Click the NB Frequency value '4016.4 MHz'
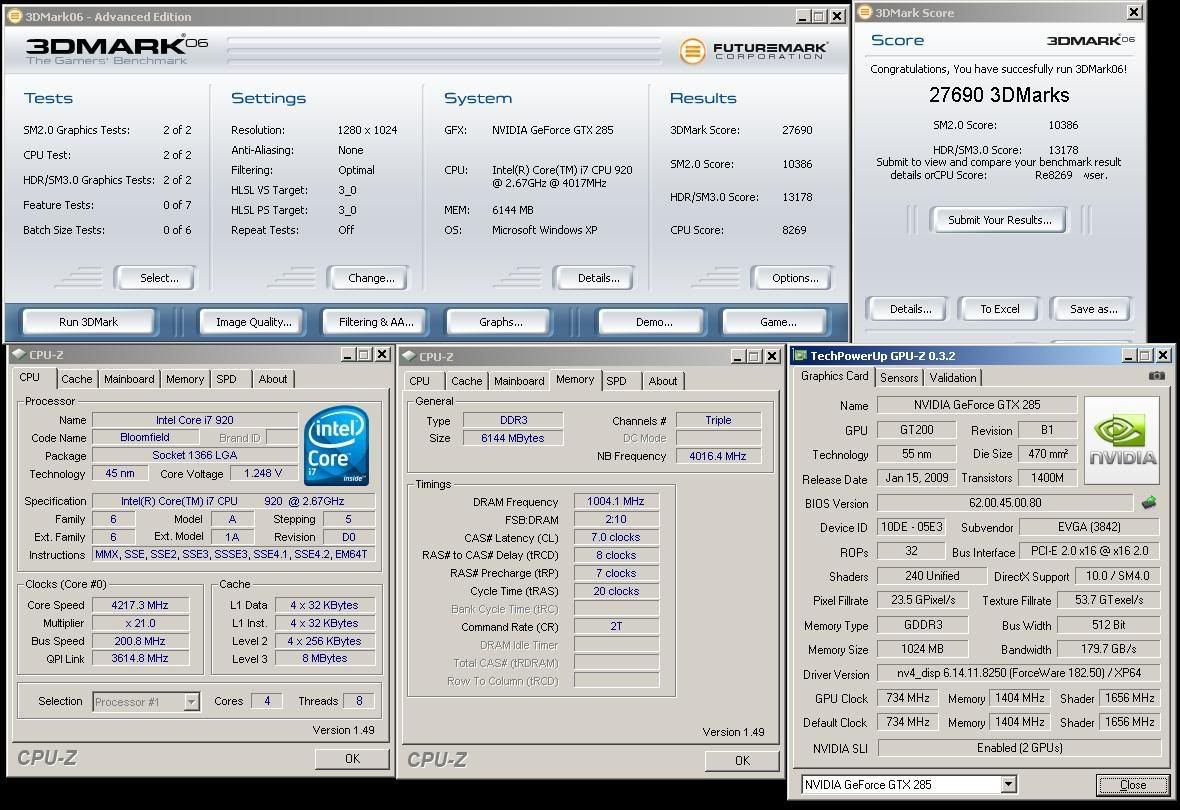 [x=718, y=456]
